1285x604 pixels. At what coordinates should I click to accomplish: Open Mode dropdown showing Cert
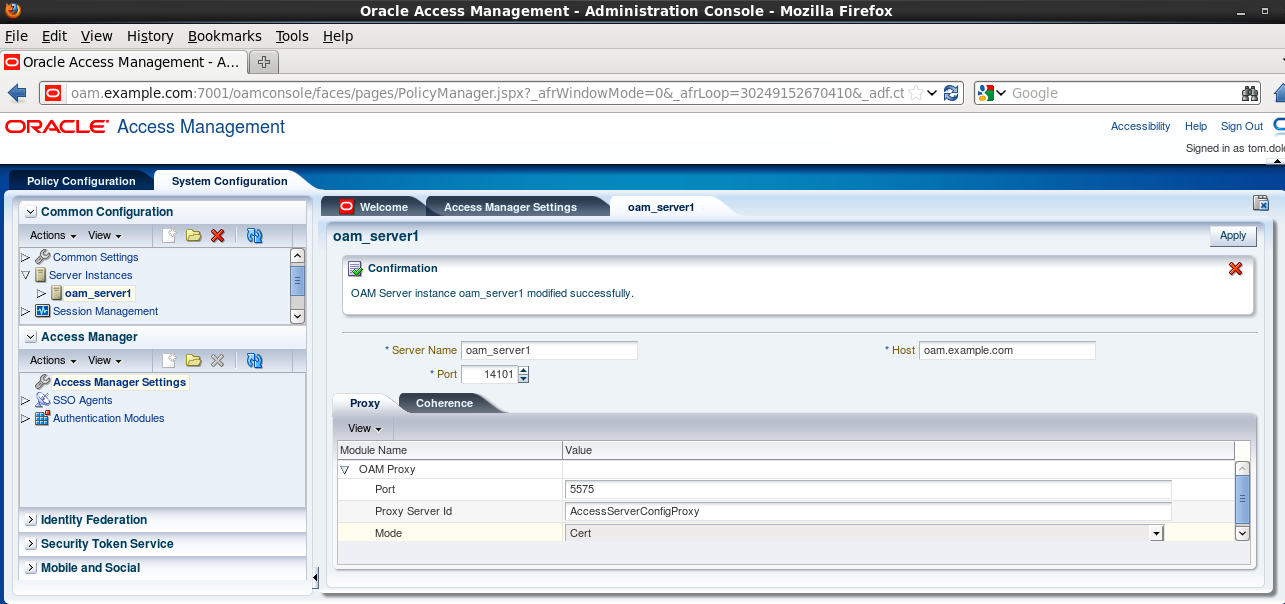1156,534
